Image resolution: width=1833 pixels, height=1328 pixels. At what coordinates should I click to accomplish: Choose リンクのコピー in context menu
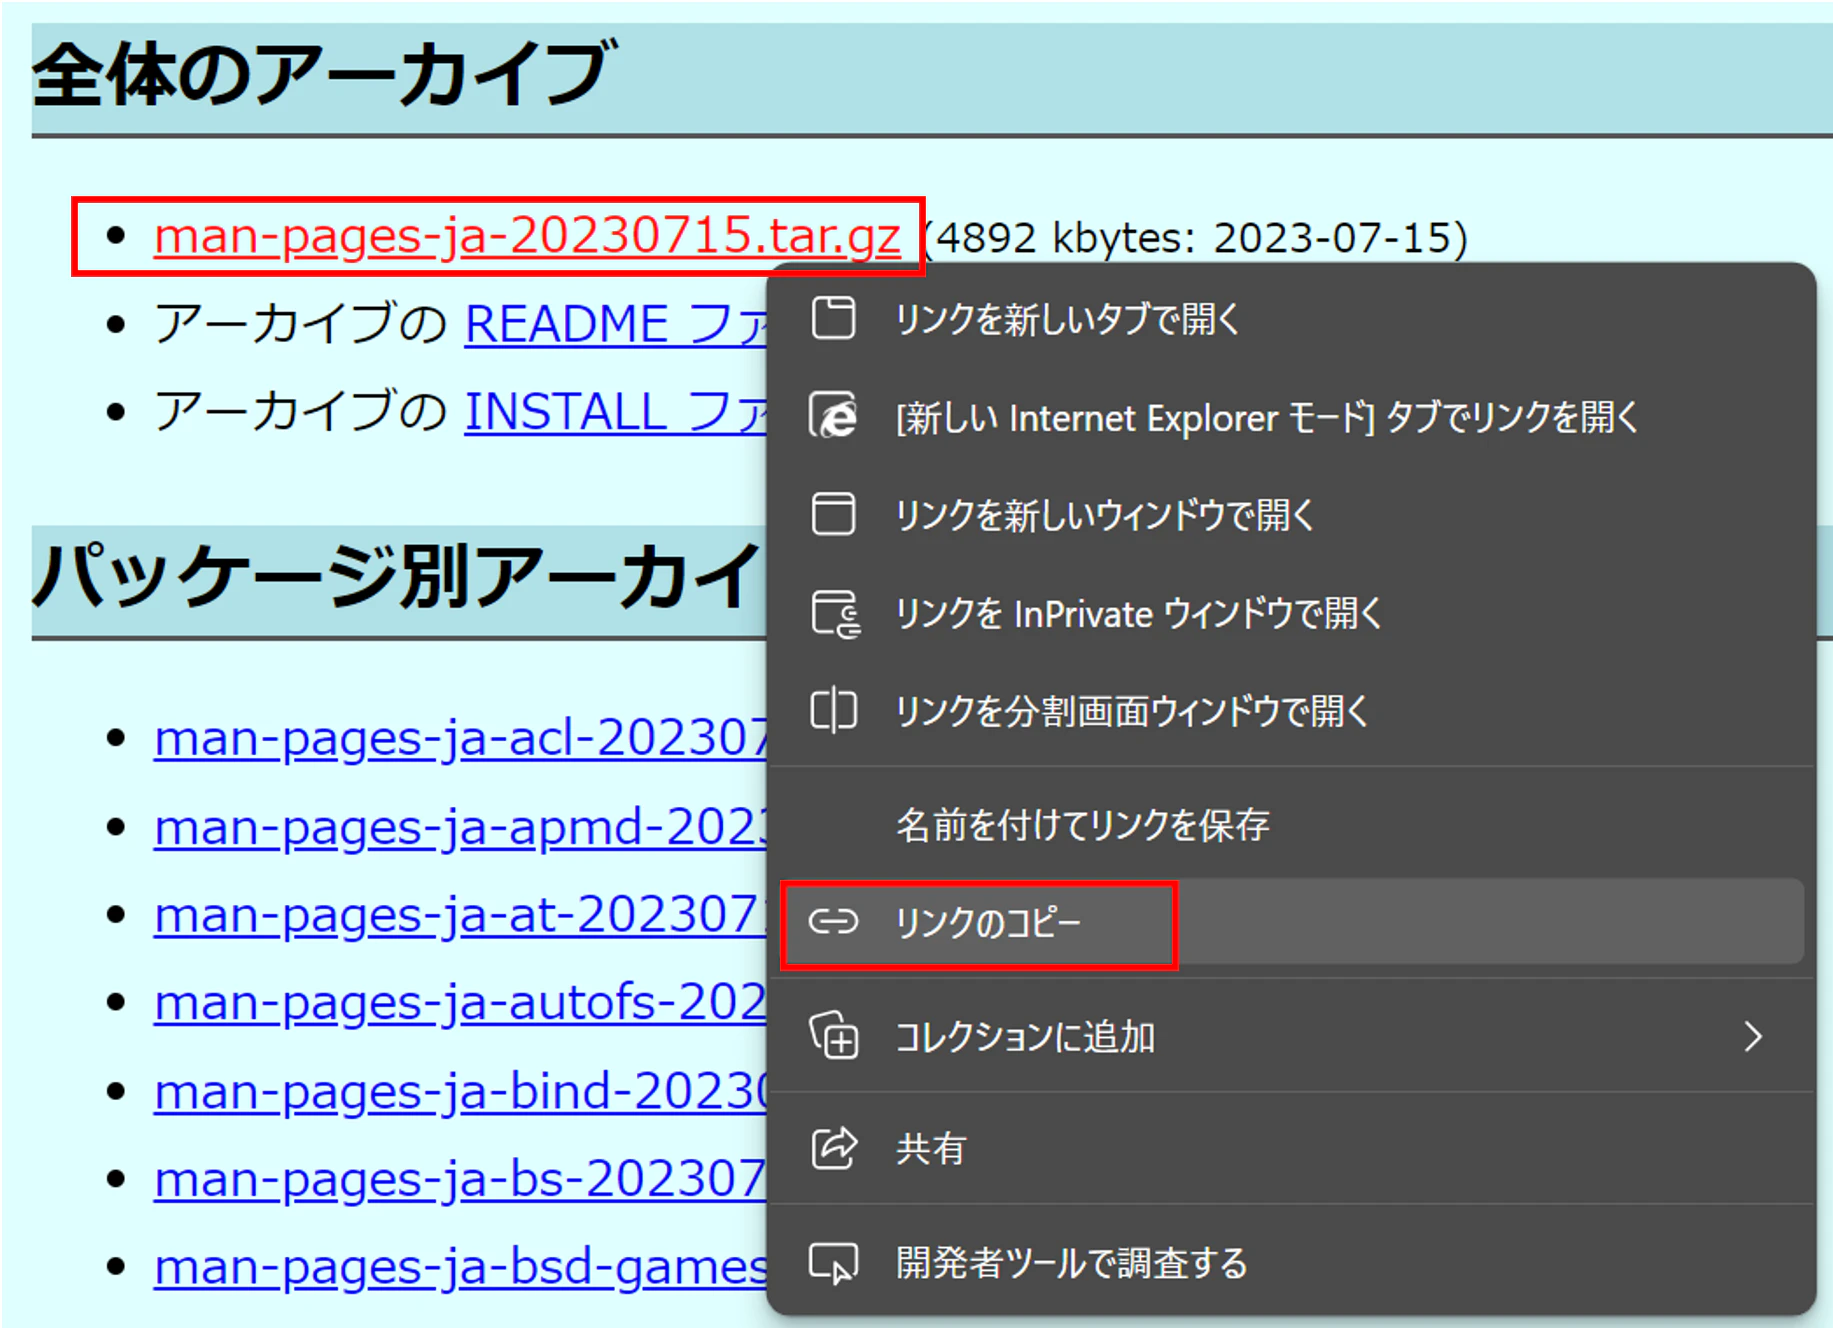(x=1291, y=922)
